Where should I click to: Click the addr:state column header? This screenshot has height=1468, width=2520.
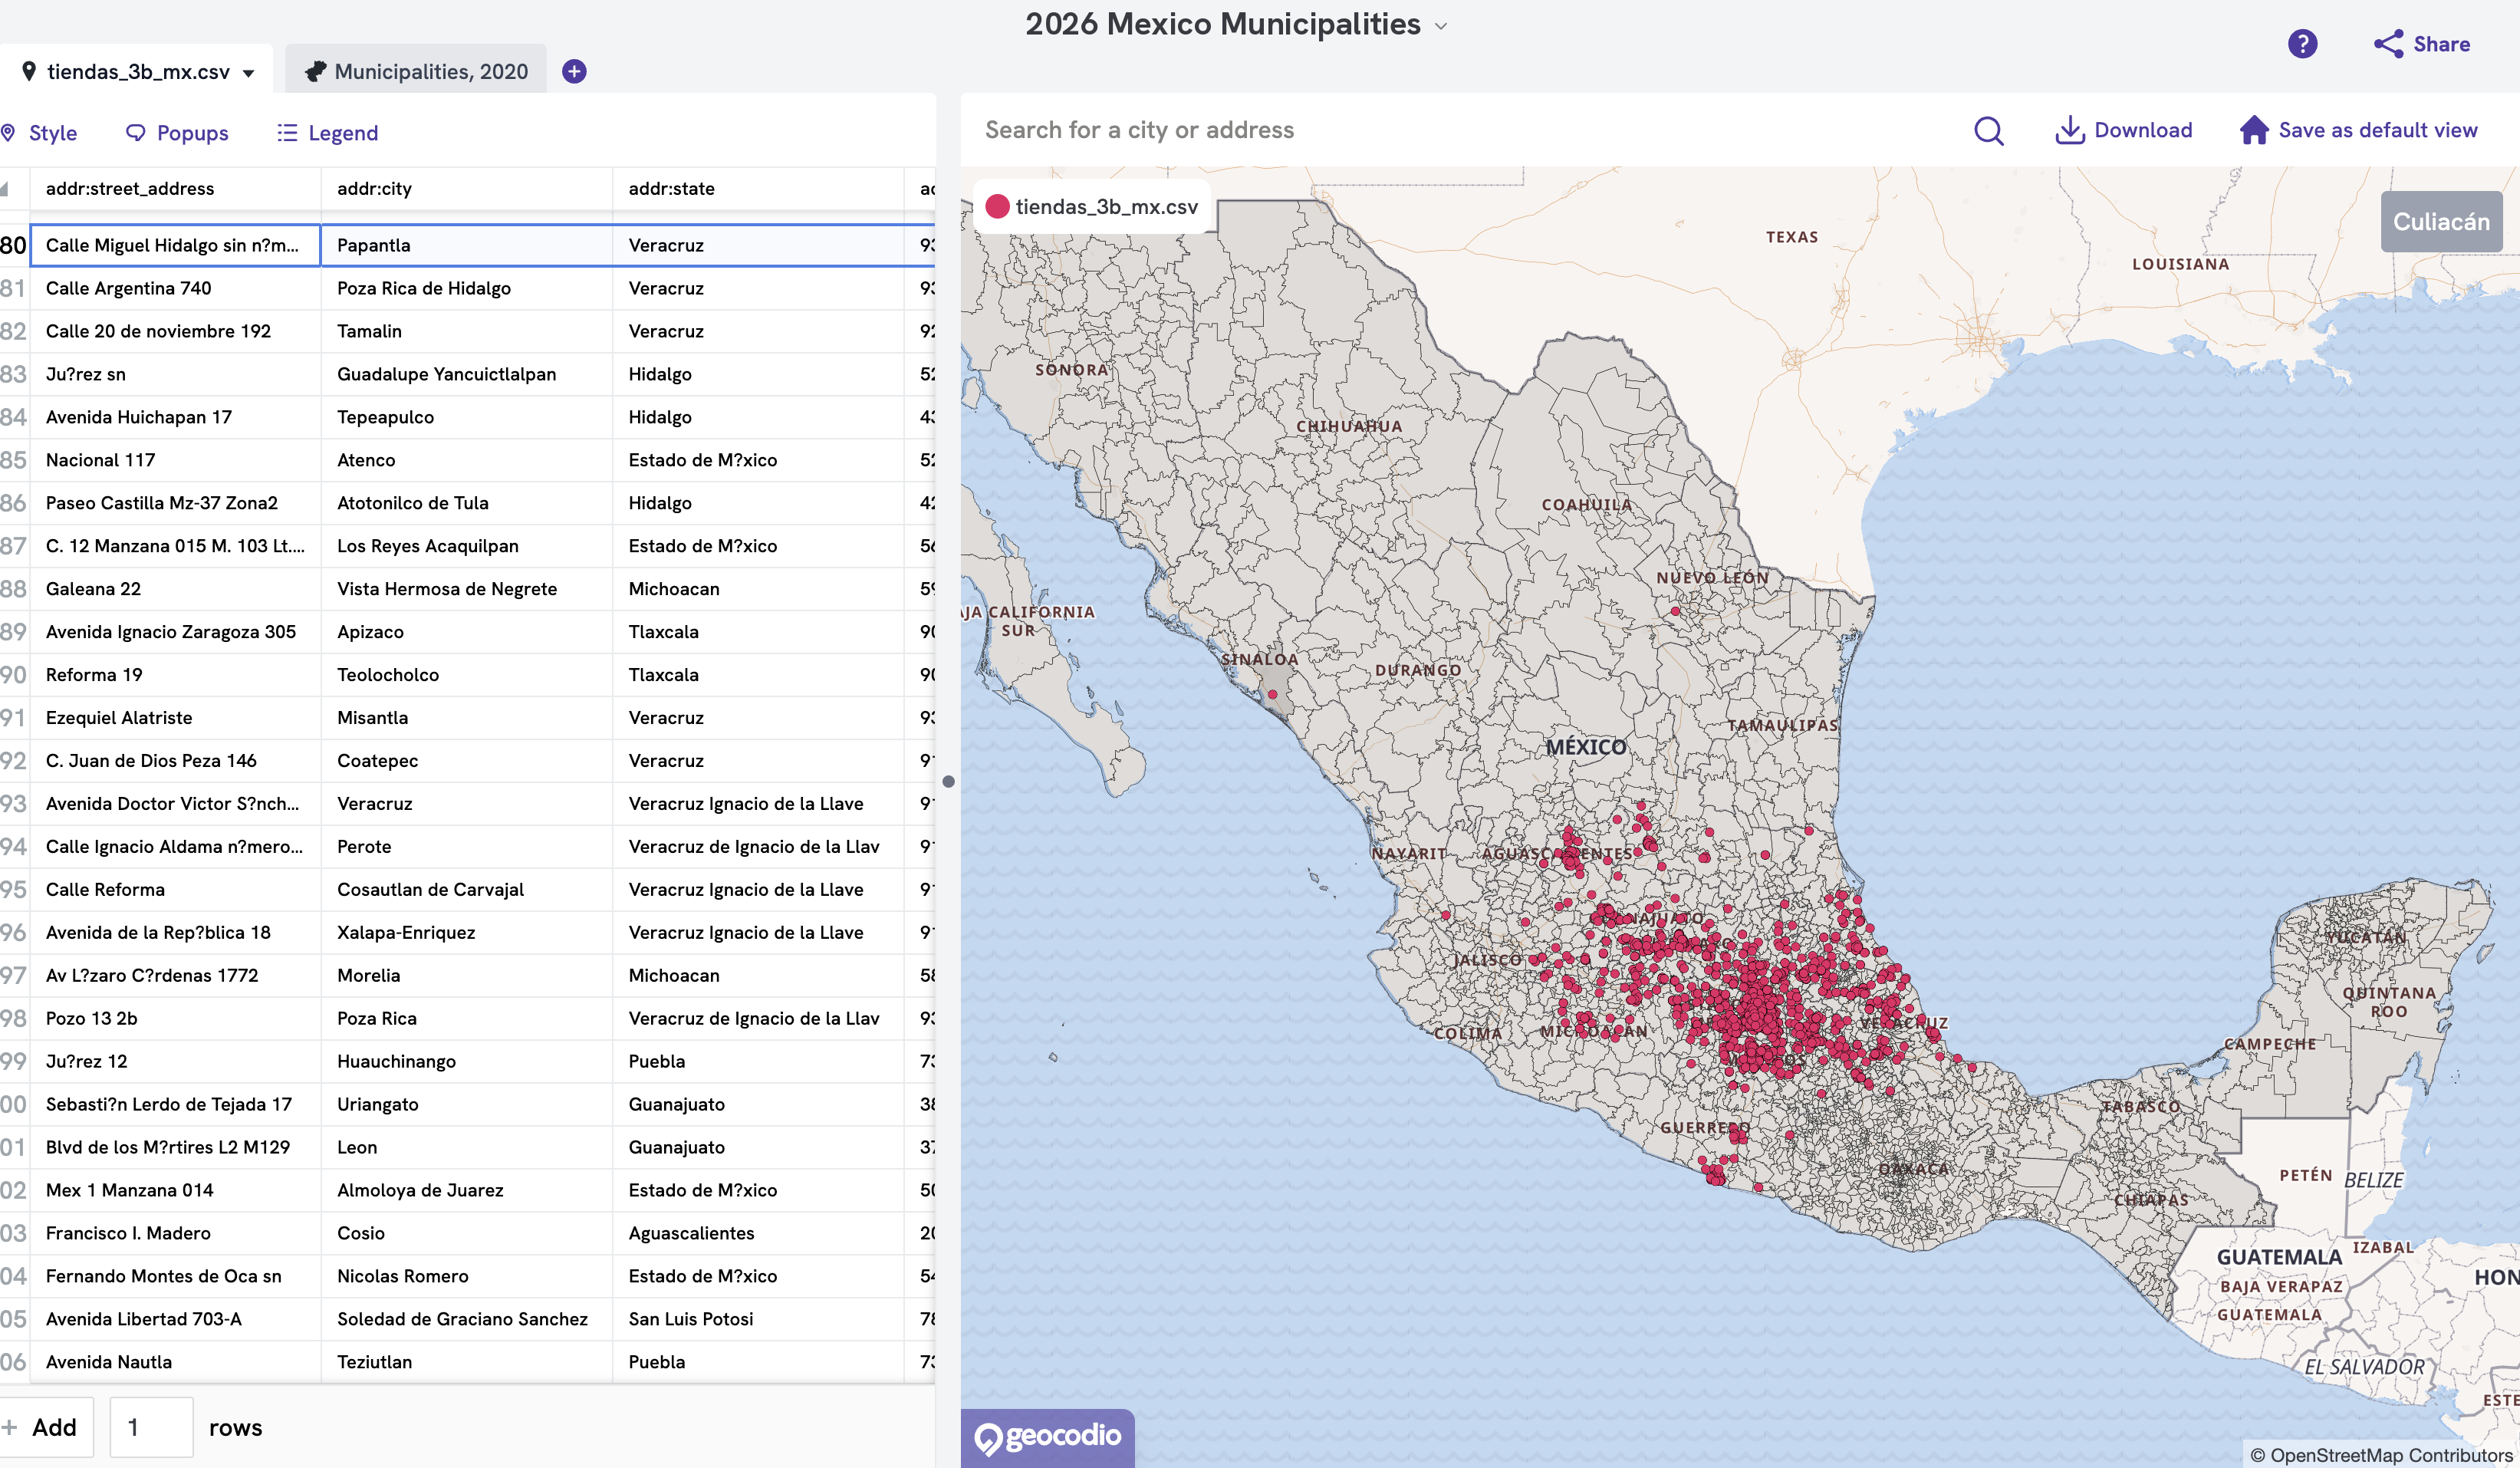pos(758,188)
